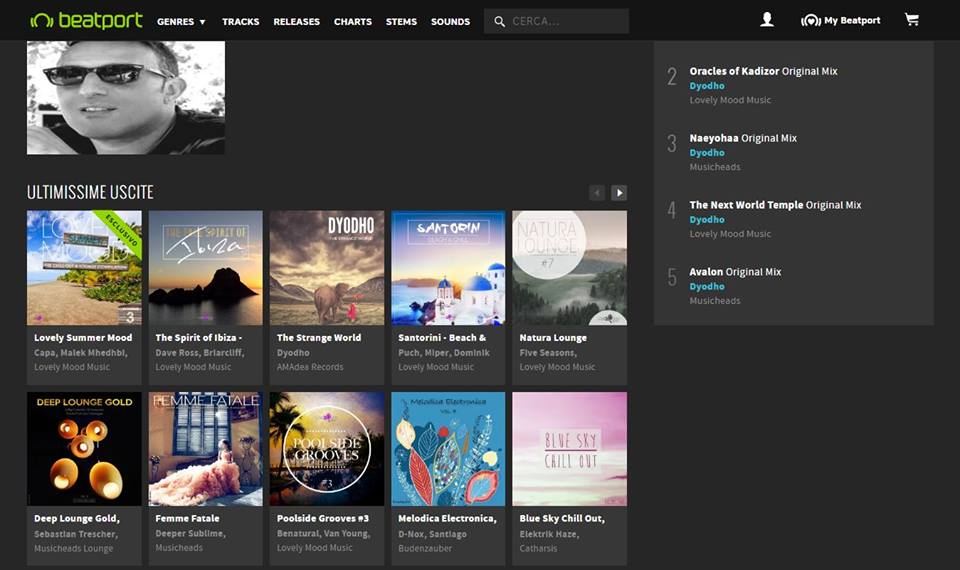960x570 pixels.
Task: Click the Beatport logo
Action: tap(86, 21)
